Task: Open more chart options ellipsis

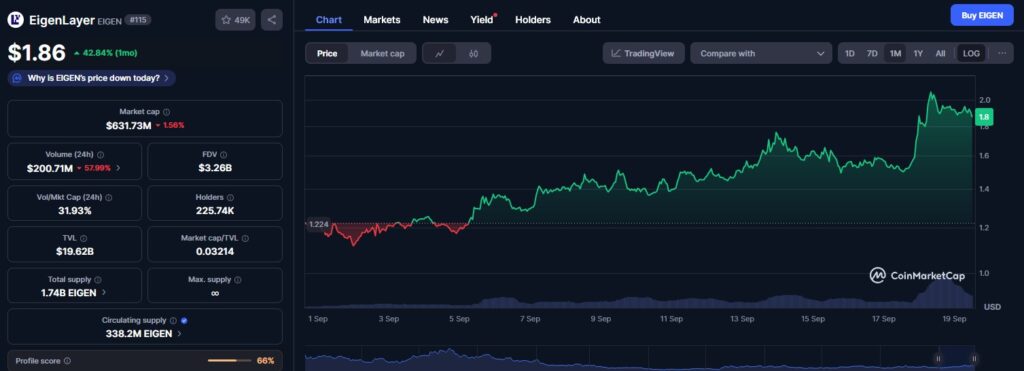Action: tap(1002, 54)
